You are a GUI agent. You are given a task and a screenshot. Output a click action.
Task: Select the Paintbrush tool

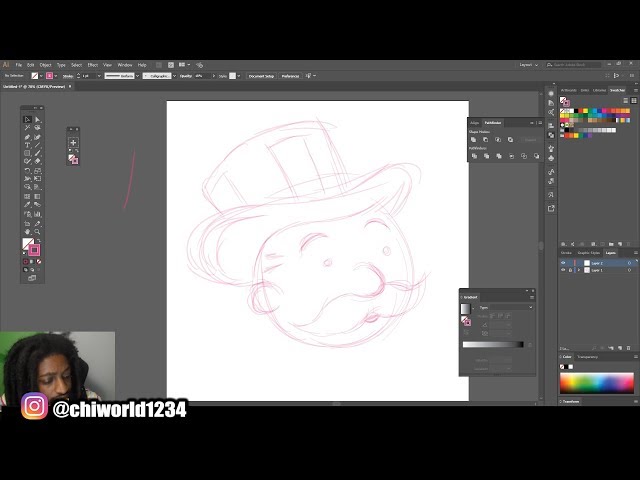pyautogui.click(x=38, y=153)
